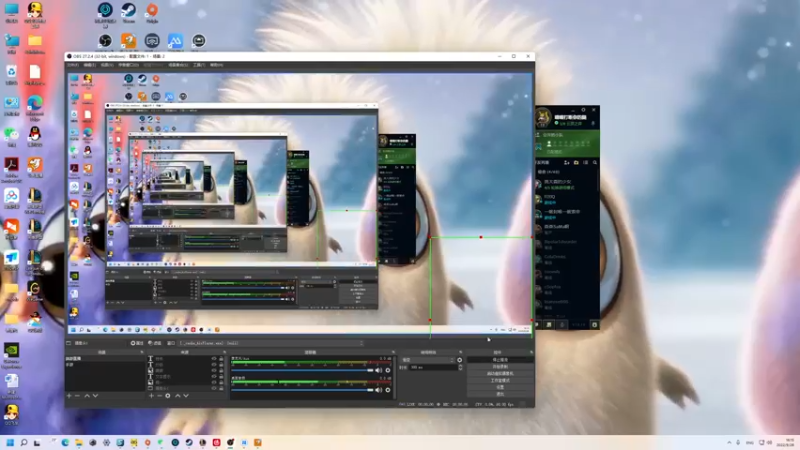
Task: Open Mic/Aux audio settings gear
Action: pos(388,370)
